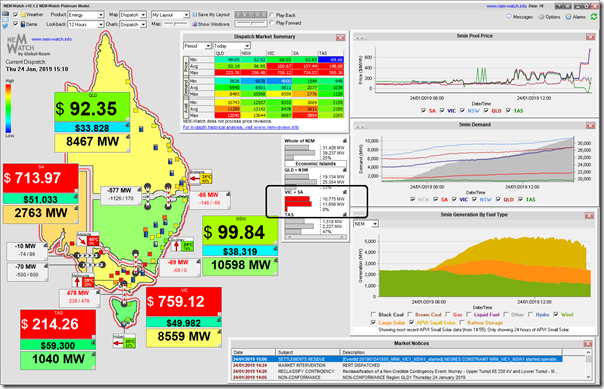604x389 pixels.
Task: Toggle the Weather checkbox
Action: (x=16, y=15)
